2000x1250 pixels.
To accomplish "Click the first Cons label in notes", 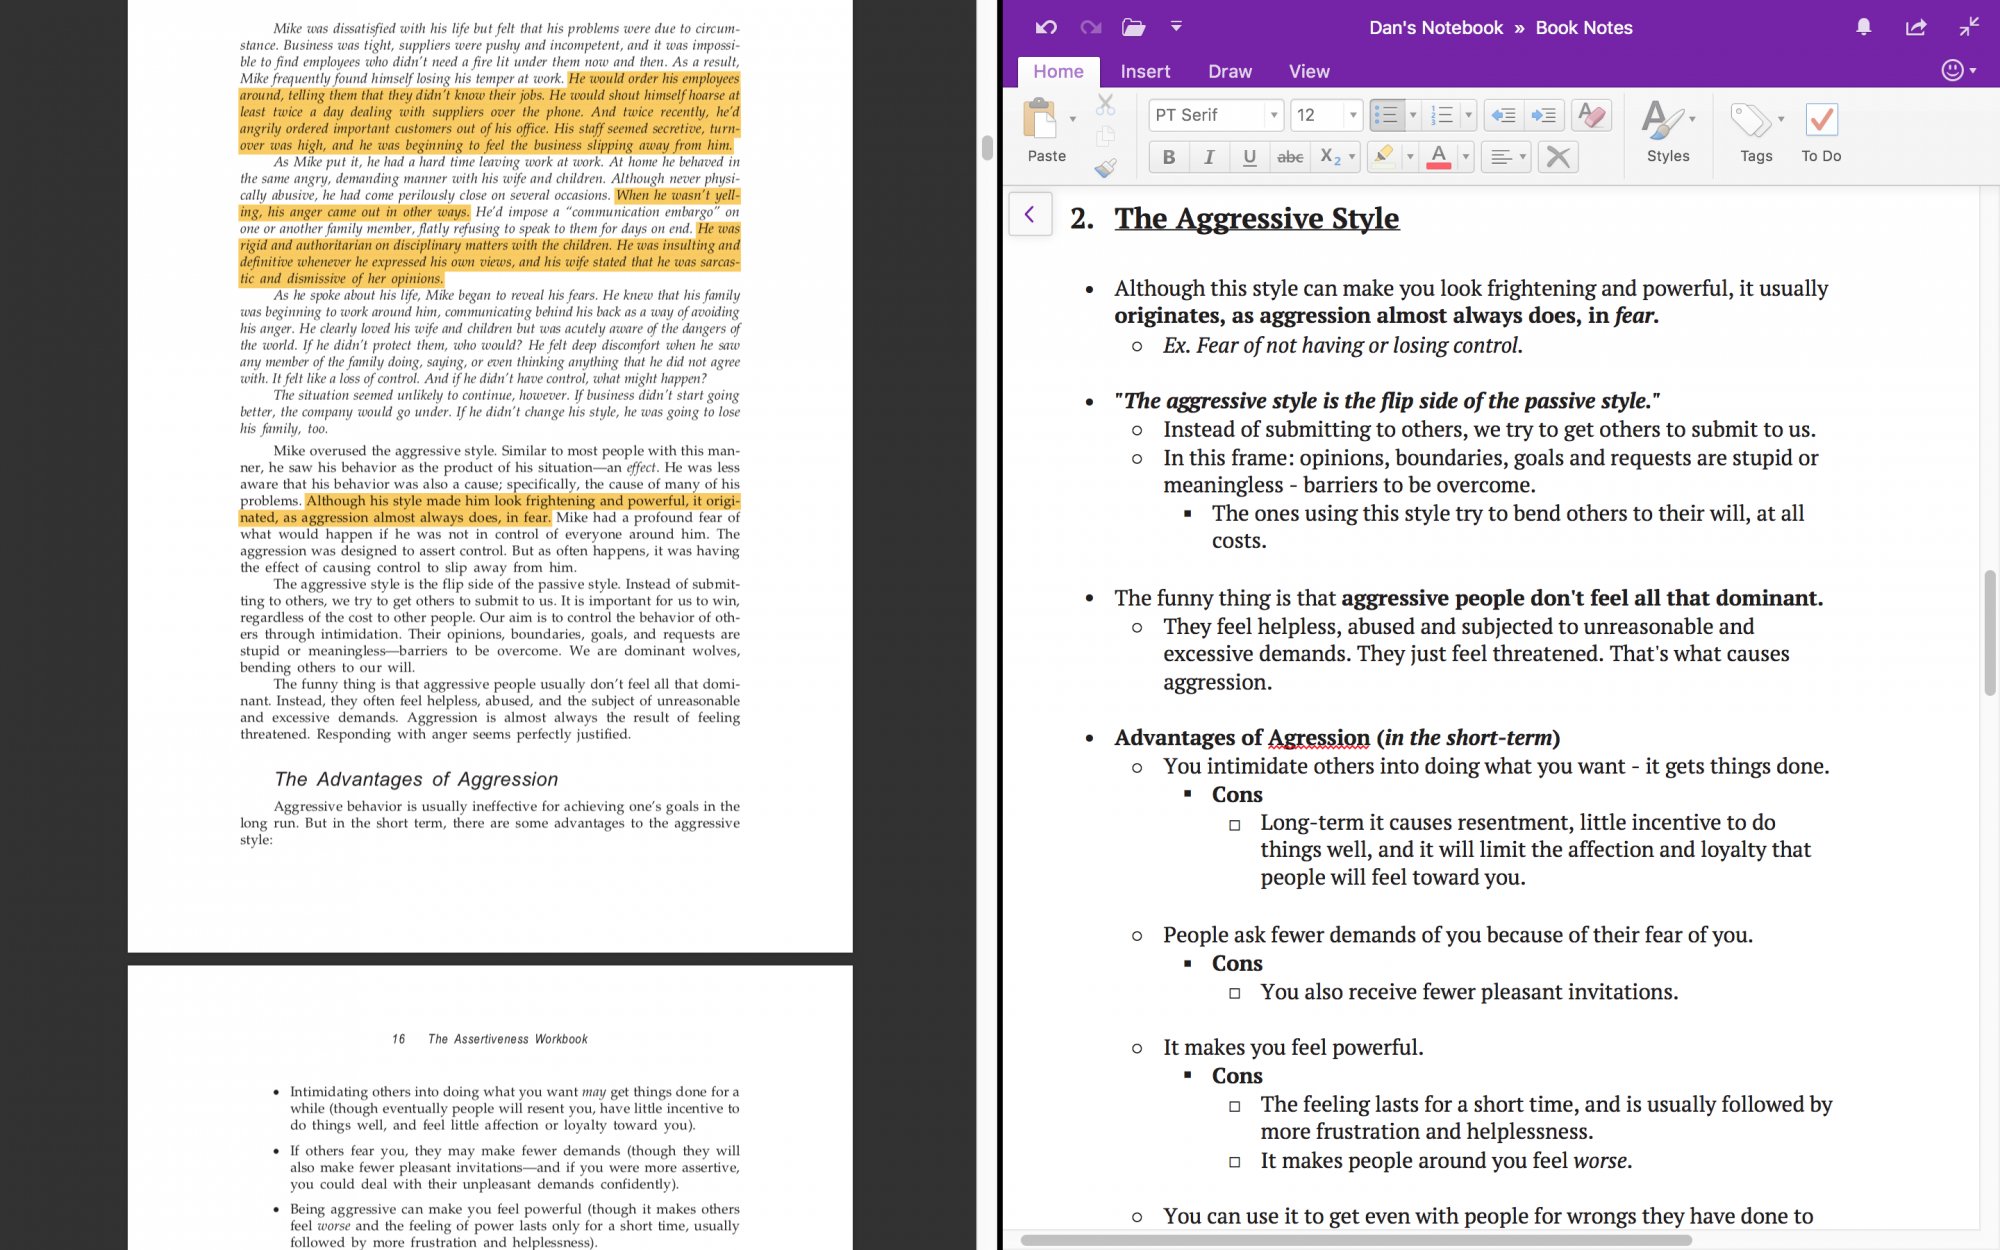I will (1237, 794).
